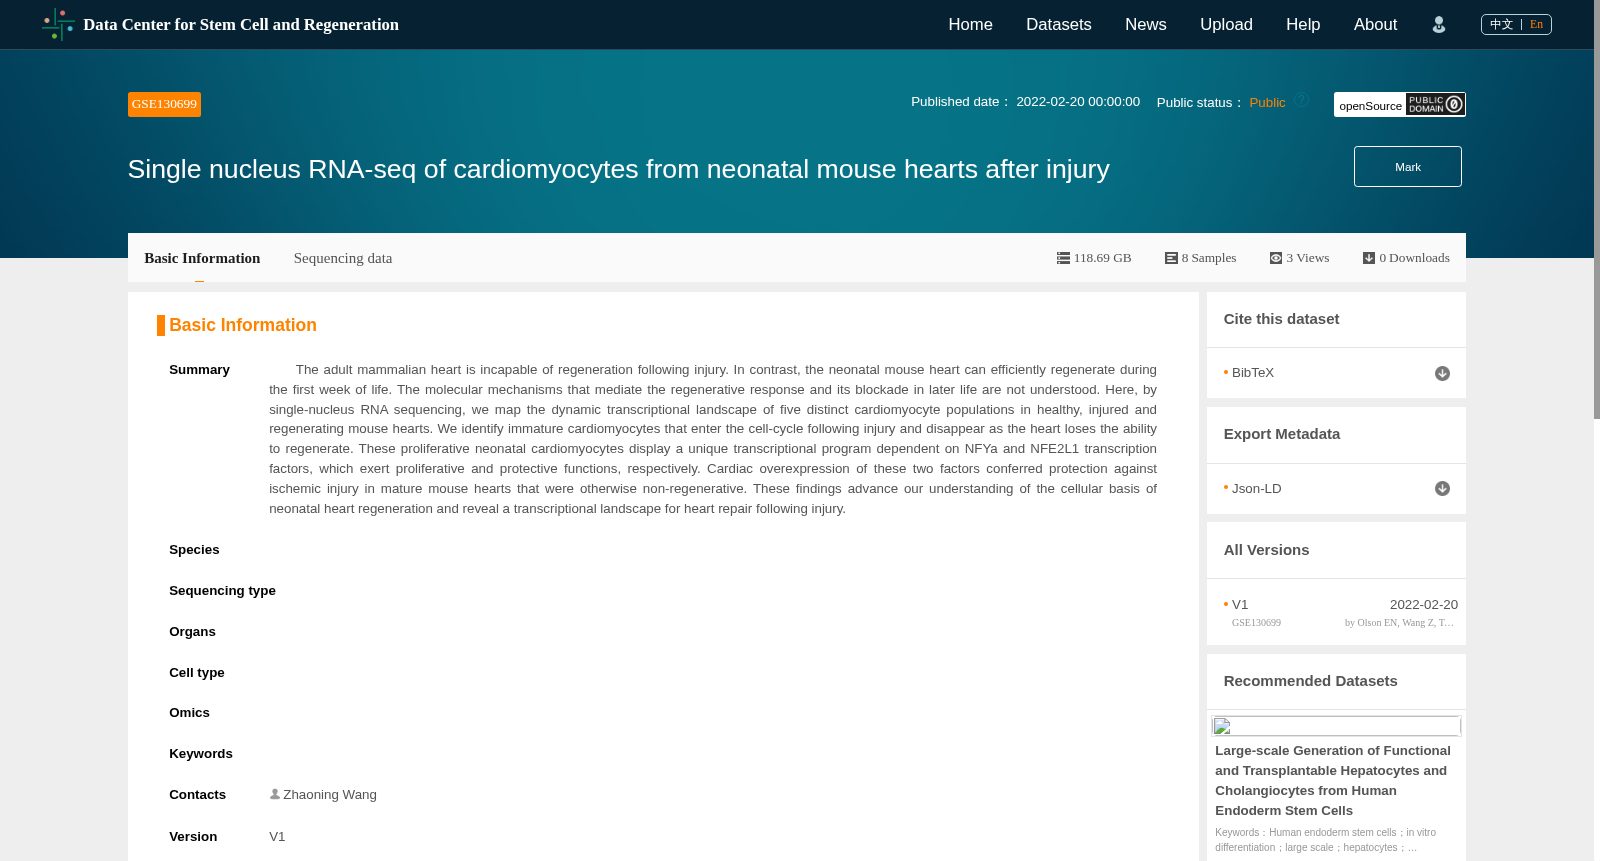Screen dimensions: 1600x861
Task: Click the Public status text
Action: (x=1267, y=102)
